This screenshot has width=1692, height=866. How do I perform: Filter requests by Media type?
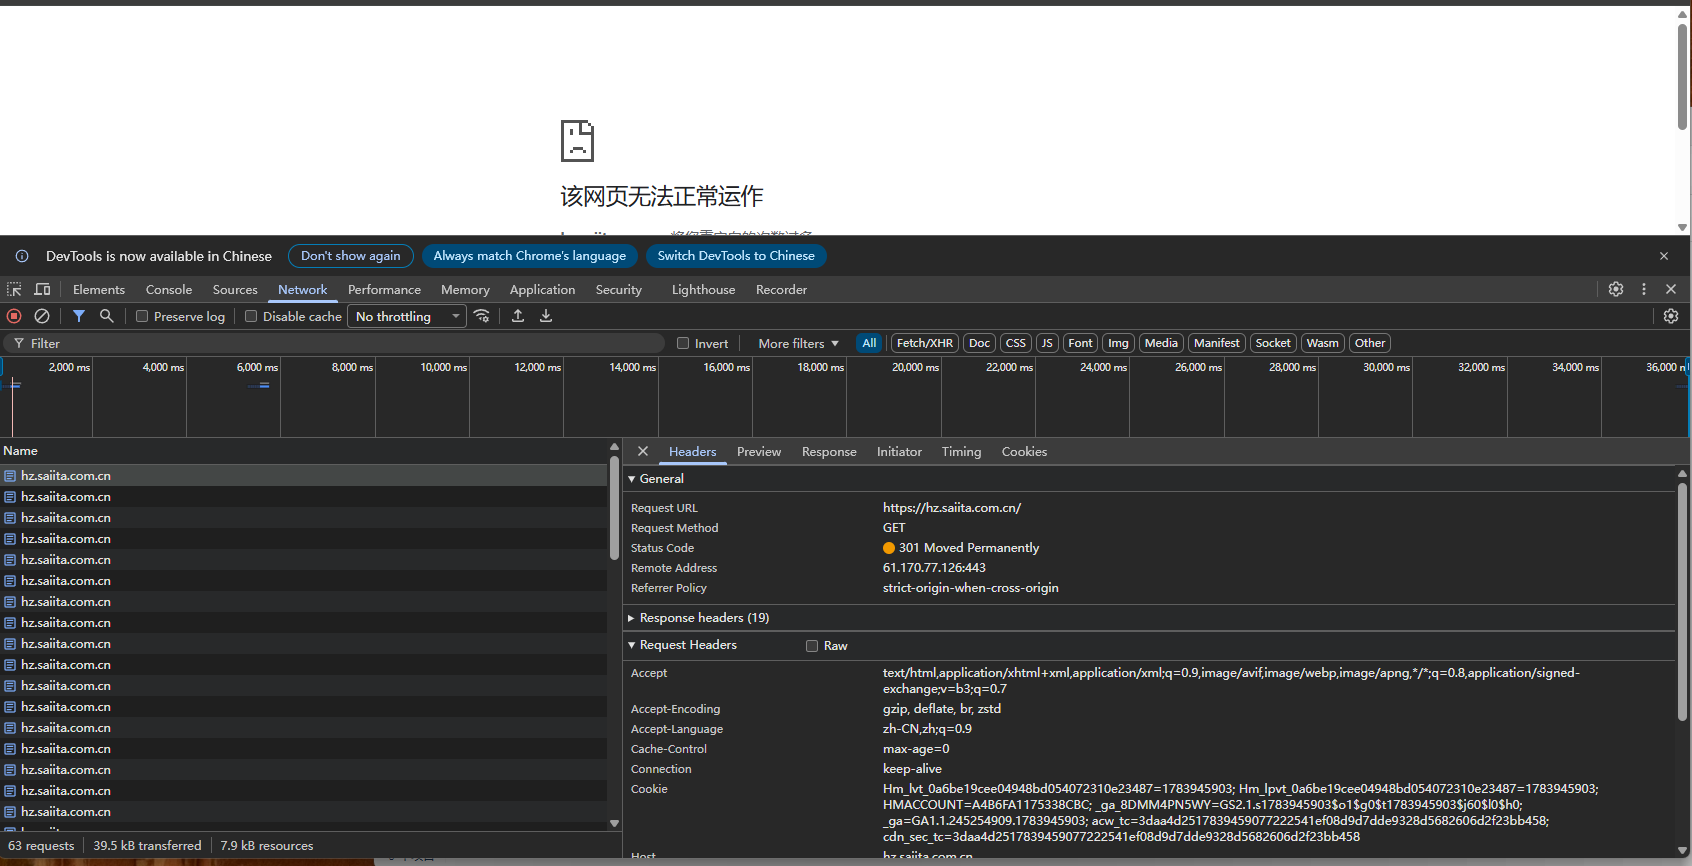coord(1161,343)
